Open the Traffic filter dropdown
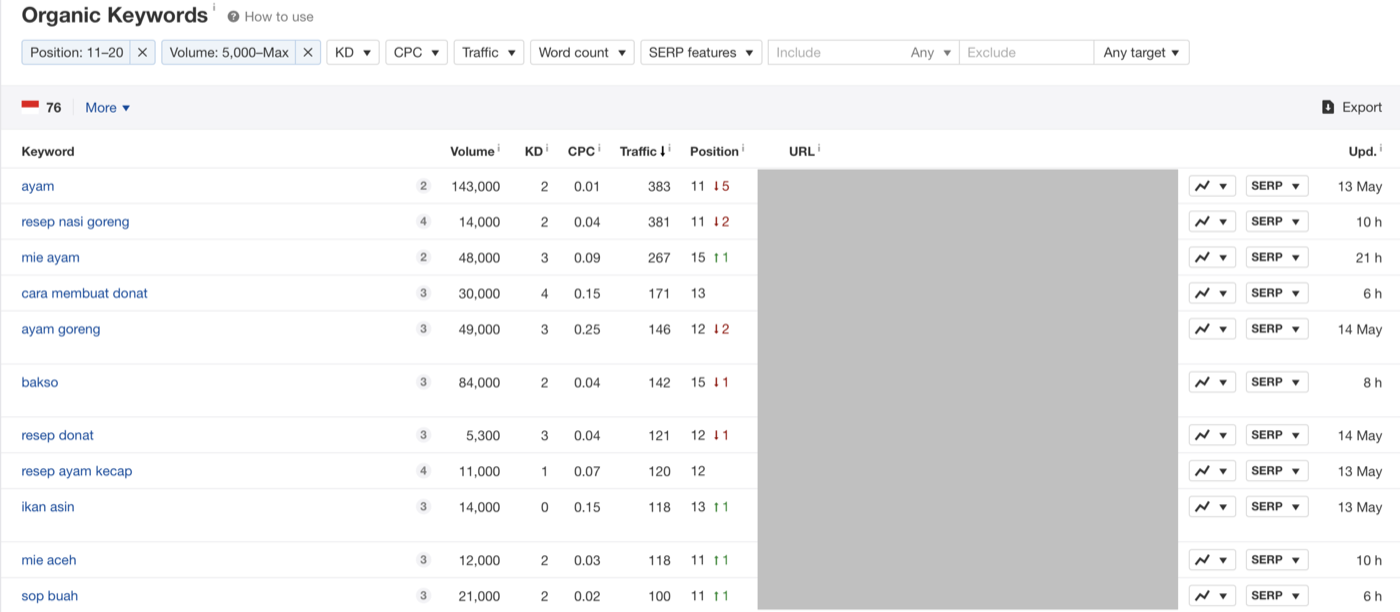 tap(488, 52)
